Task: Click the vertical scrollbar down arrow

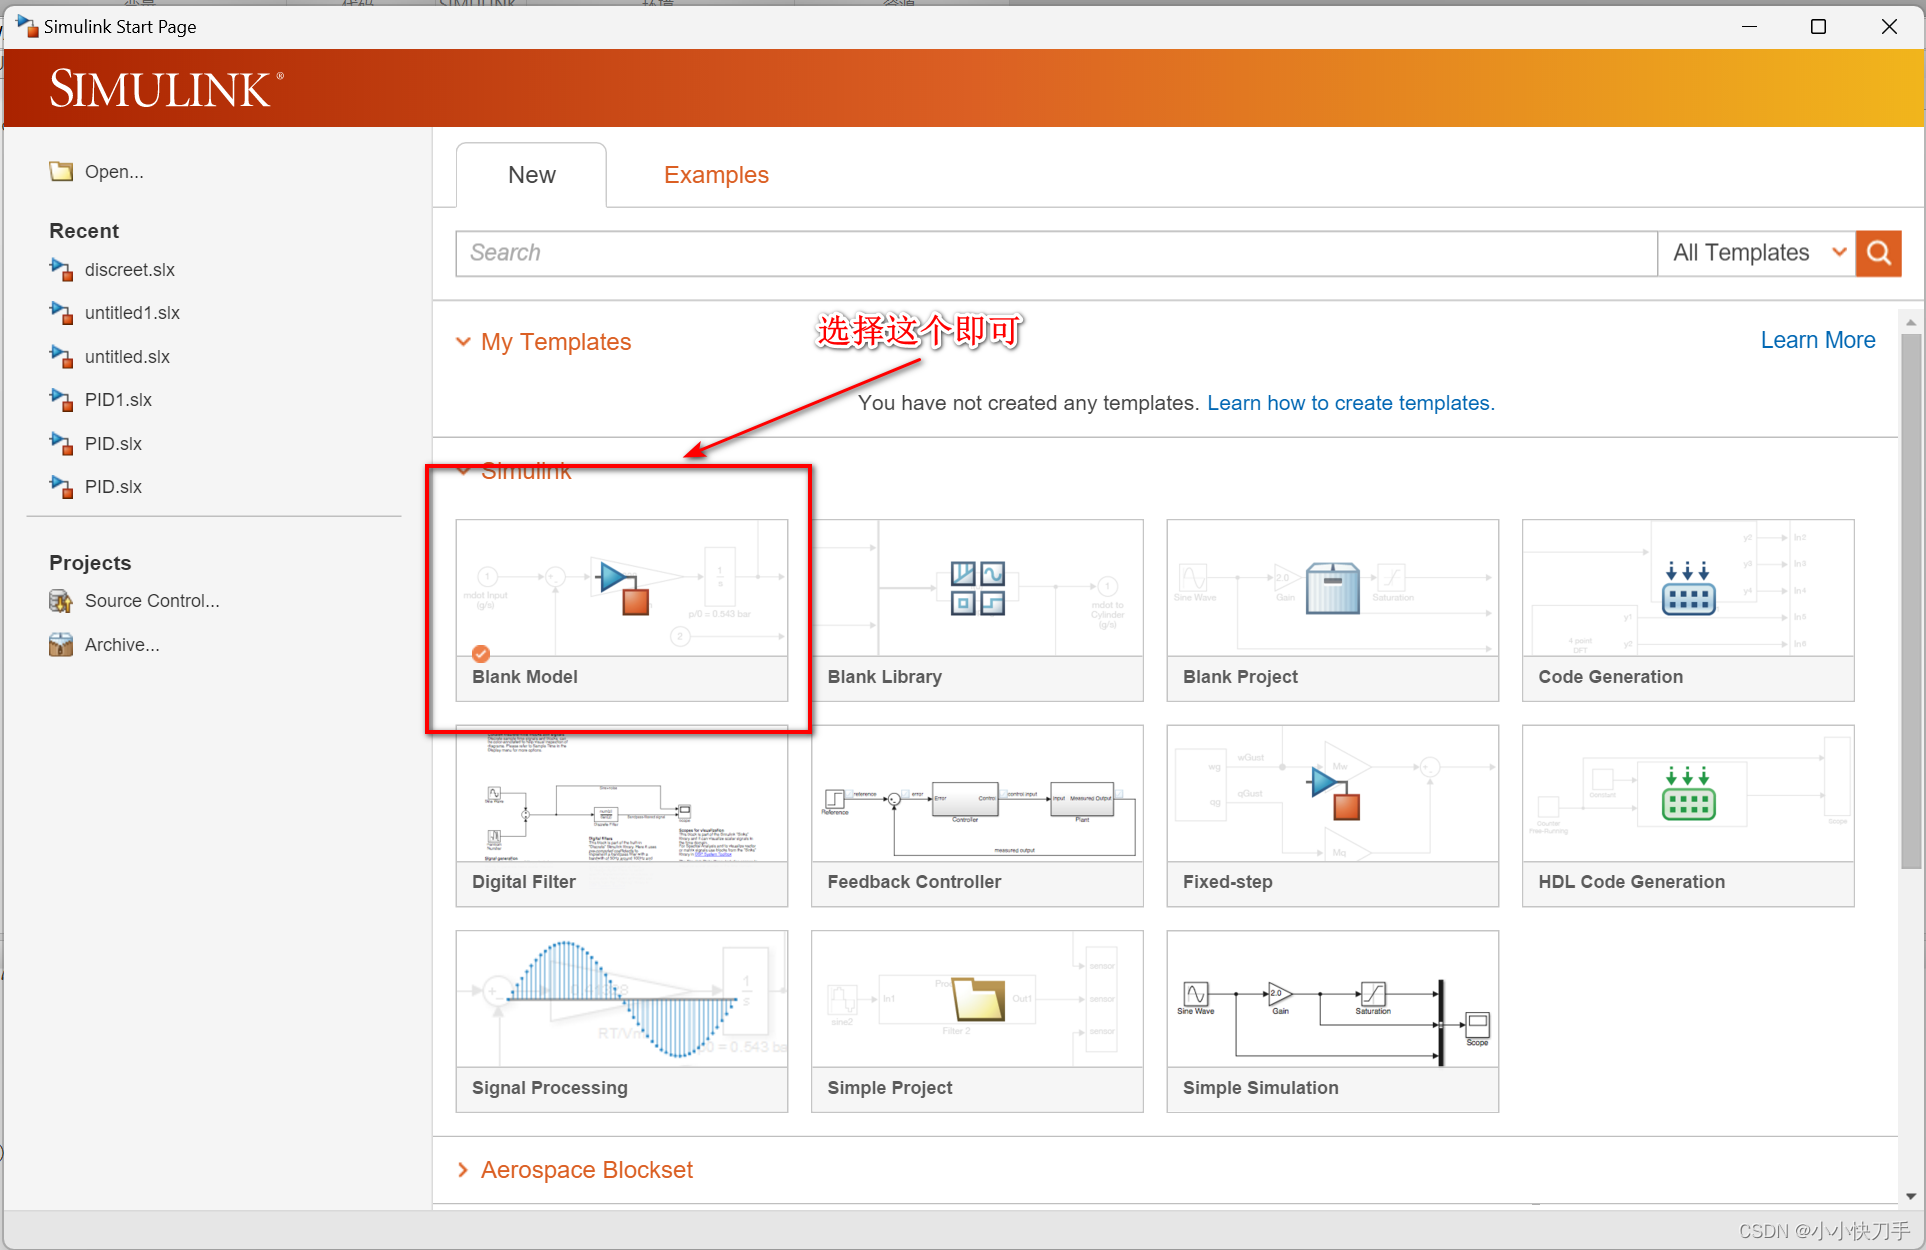Action: point(1910,1196)
